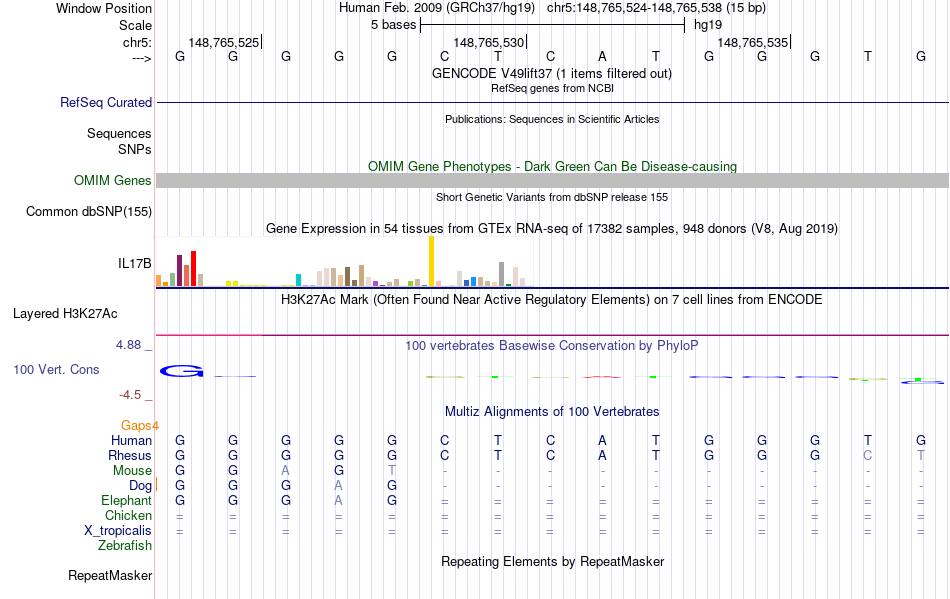Click the GENCODE V49lift37 track title

tap(551, 74)
